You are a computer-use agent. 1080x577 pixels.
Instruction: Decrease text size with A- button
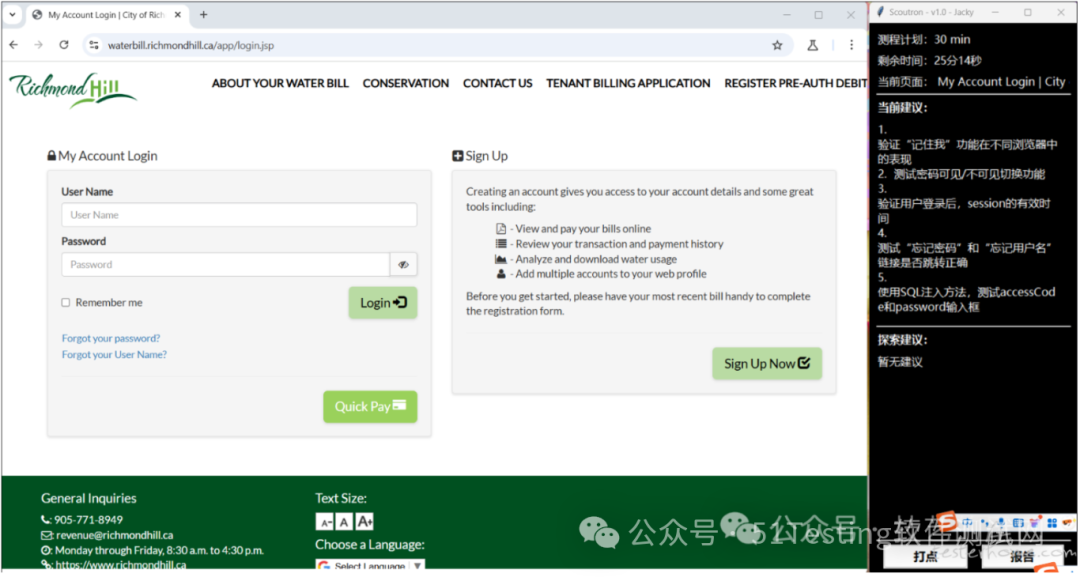click(324, 522)
